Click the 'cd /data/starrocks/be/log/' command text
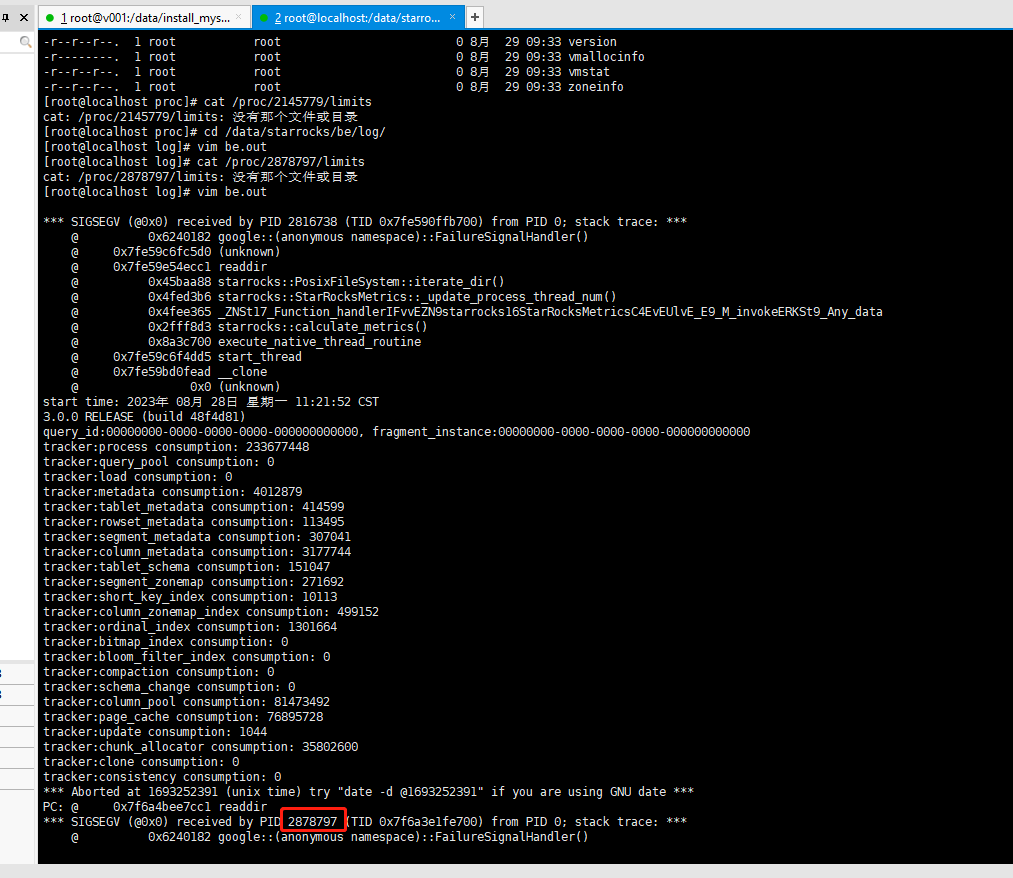The image size is (1013, 878). (295, 132)
